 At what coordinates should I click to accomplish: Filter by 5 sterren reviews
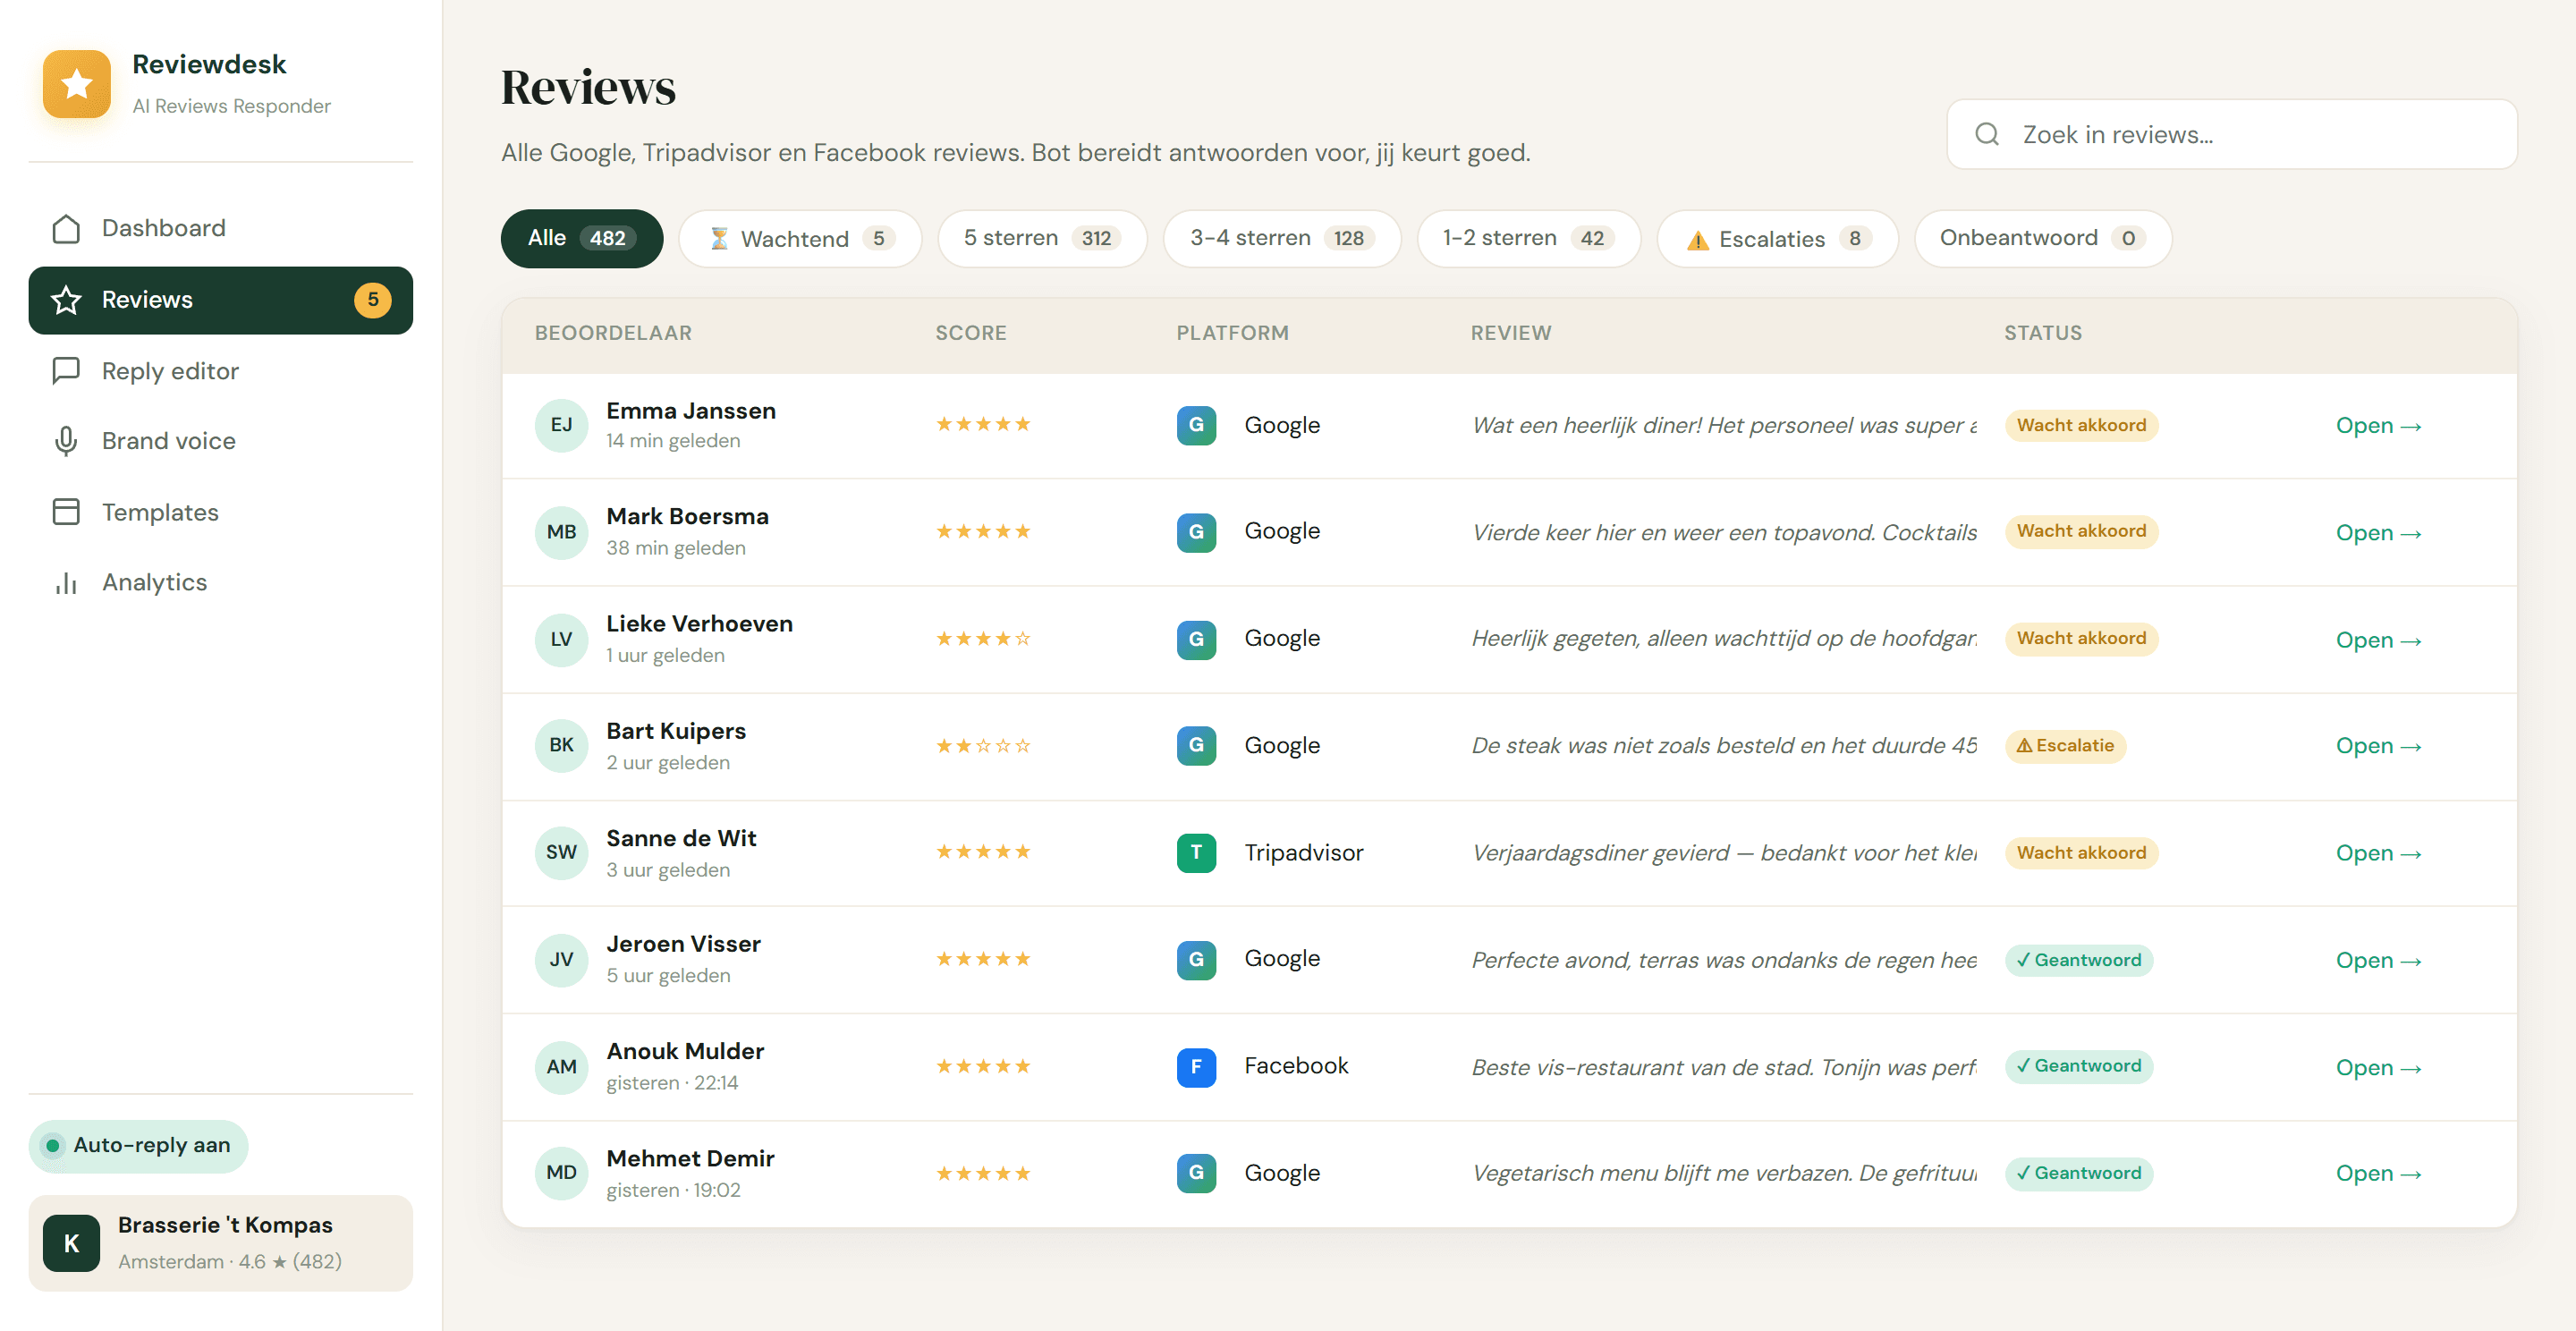(x=1041, y=238)
